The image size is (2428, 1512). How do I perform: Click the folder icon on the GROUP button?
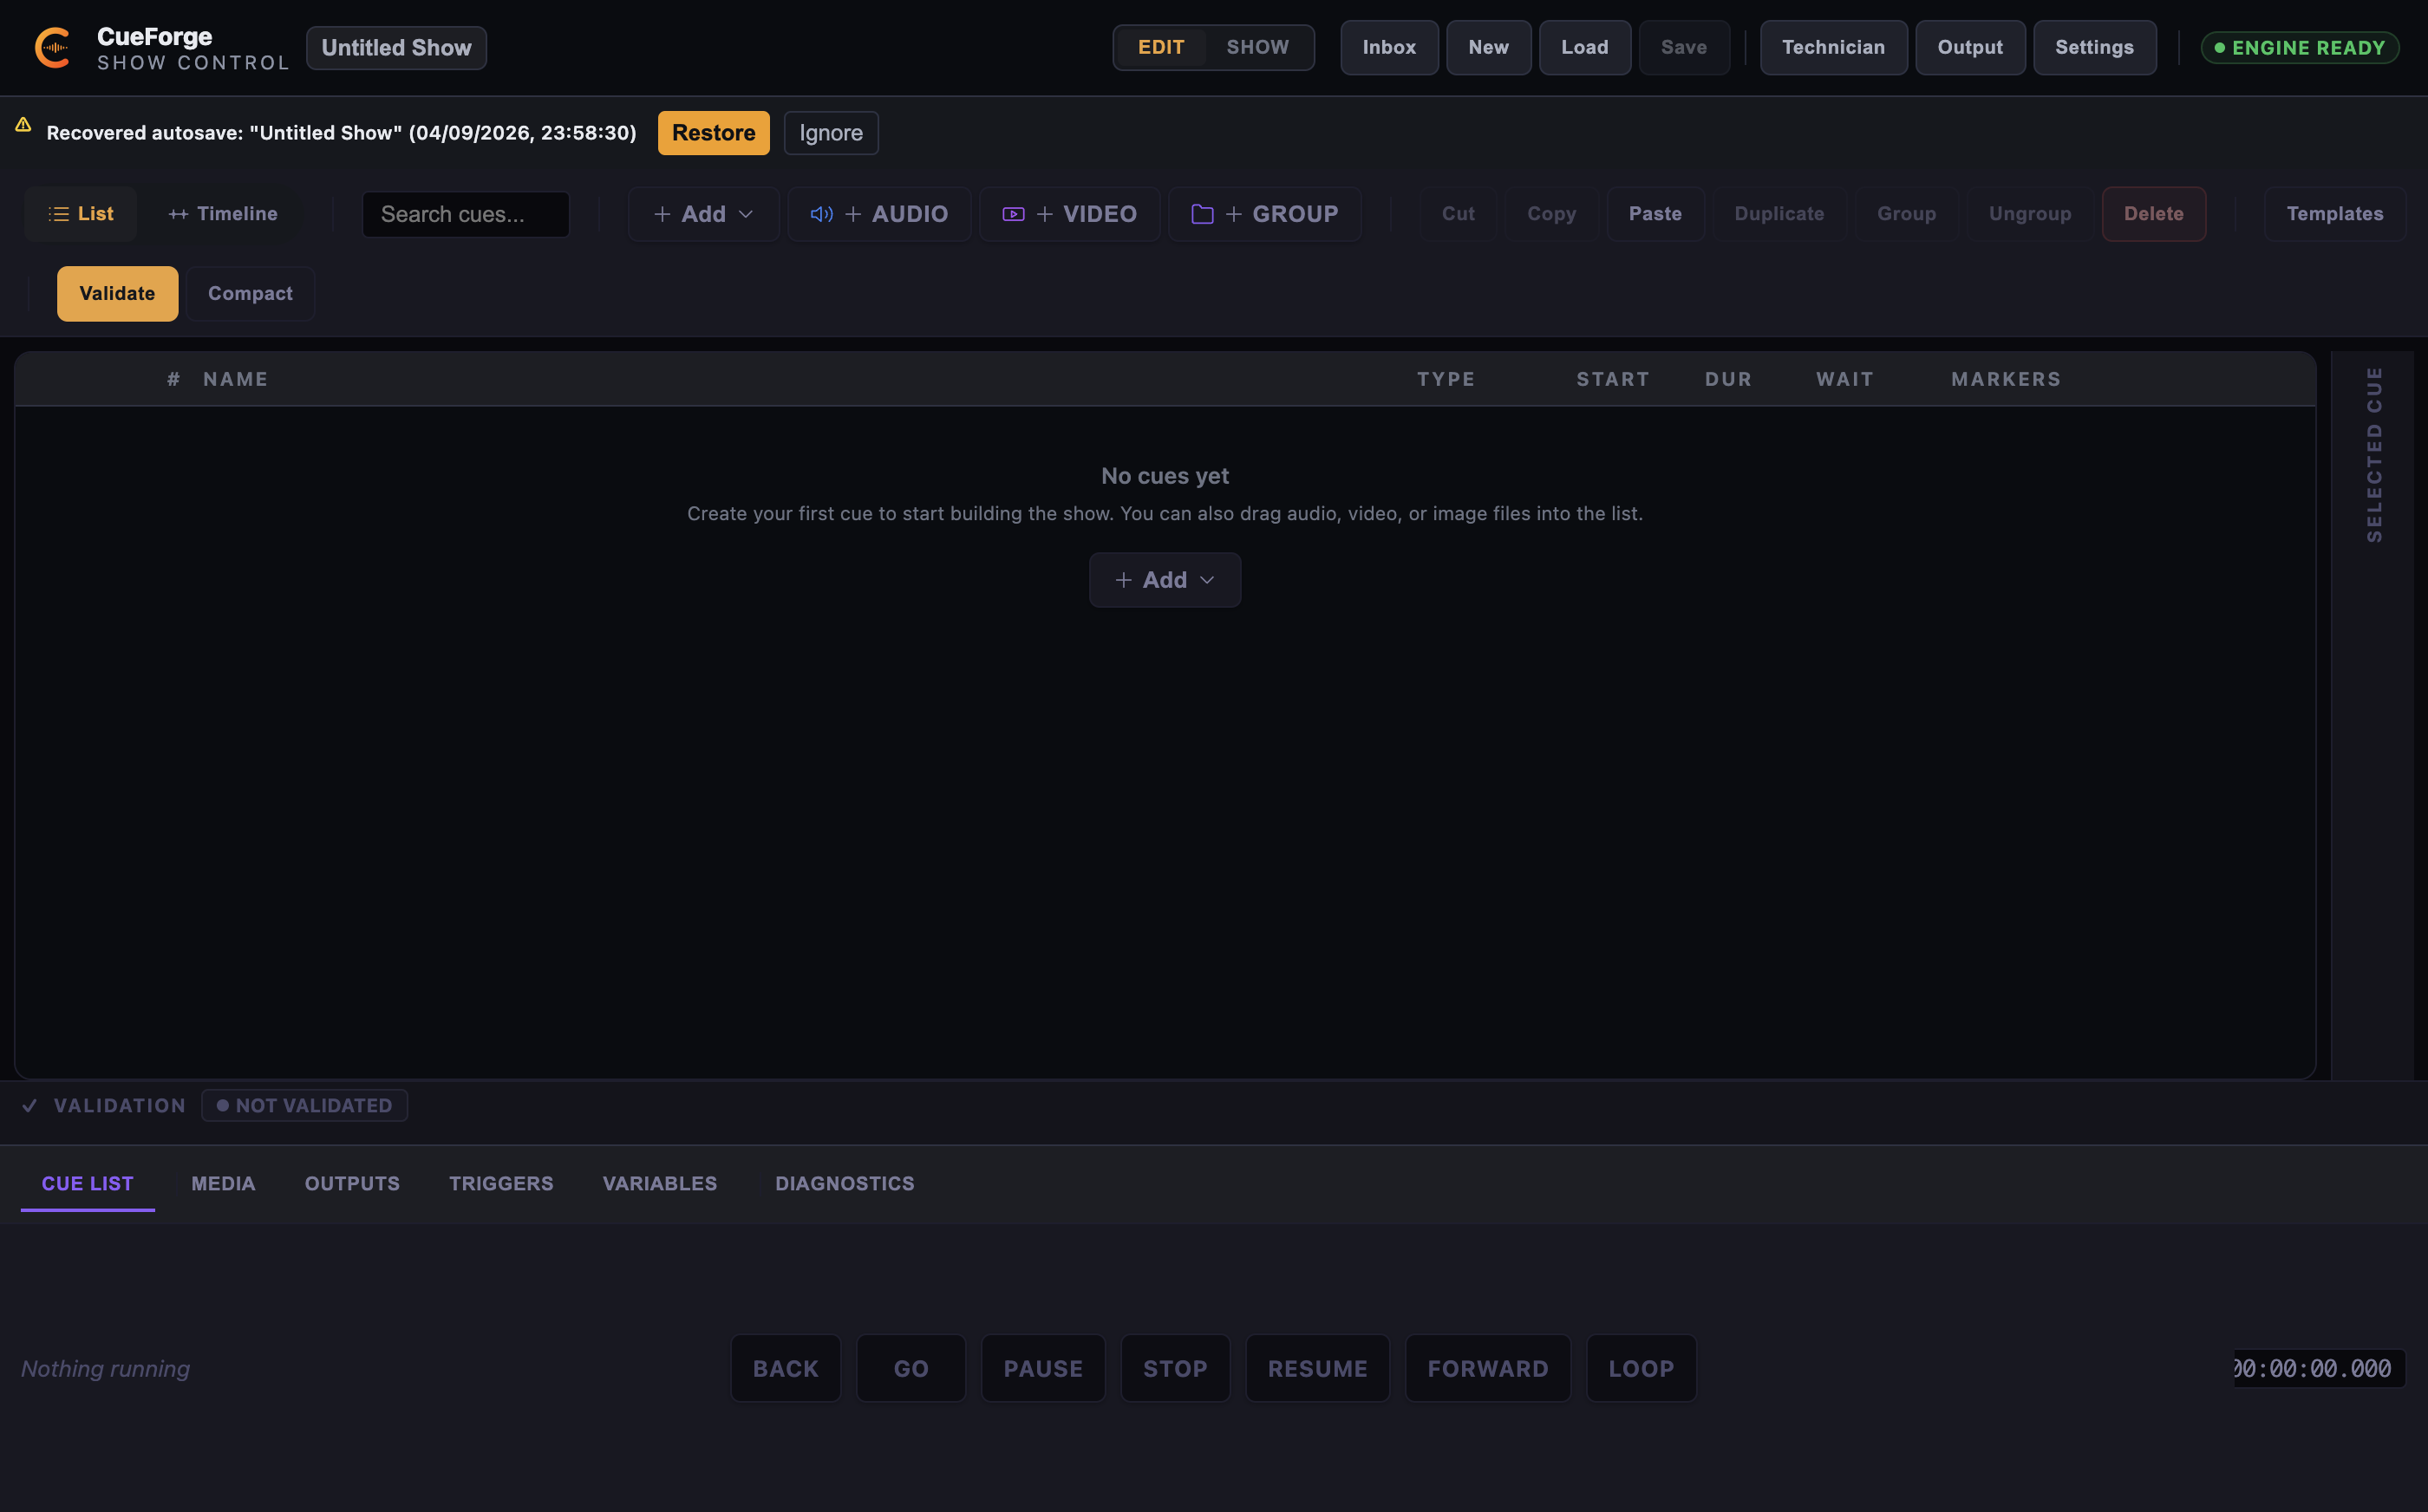(1203, 214)
